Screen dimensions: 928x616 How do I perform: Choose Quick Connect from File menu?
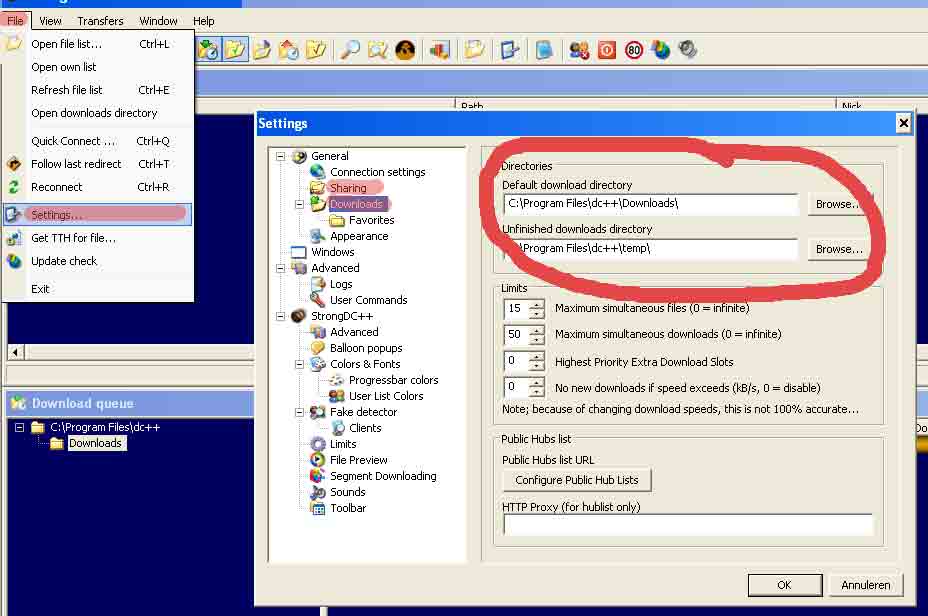(98, 141)
